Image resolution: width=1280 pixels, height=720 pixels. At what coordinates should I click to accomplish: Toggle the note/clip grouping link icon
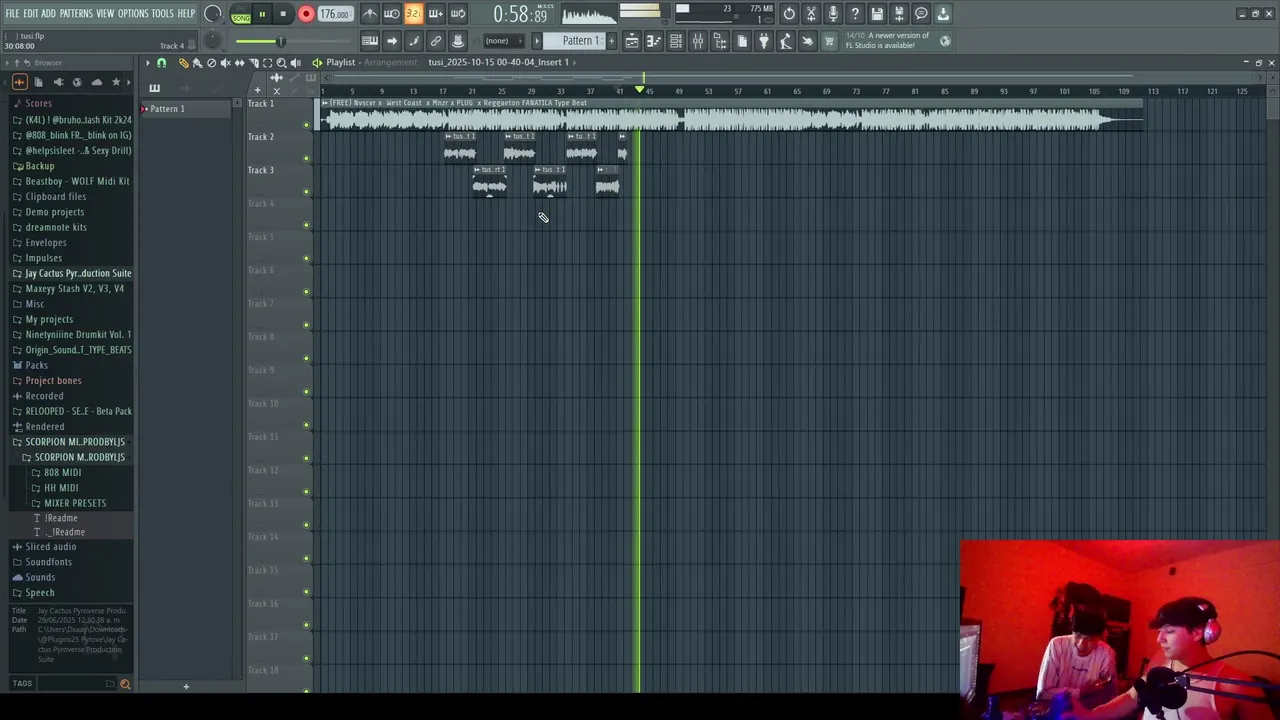pos(436,41)
